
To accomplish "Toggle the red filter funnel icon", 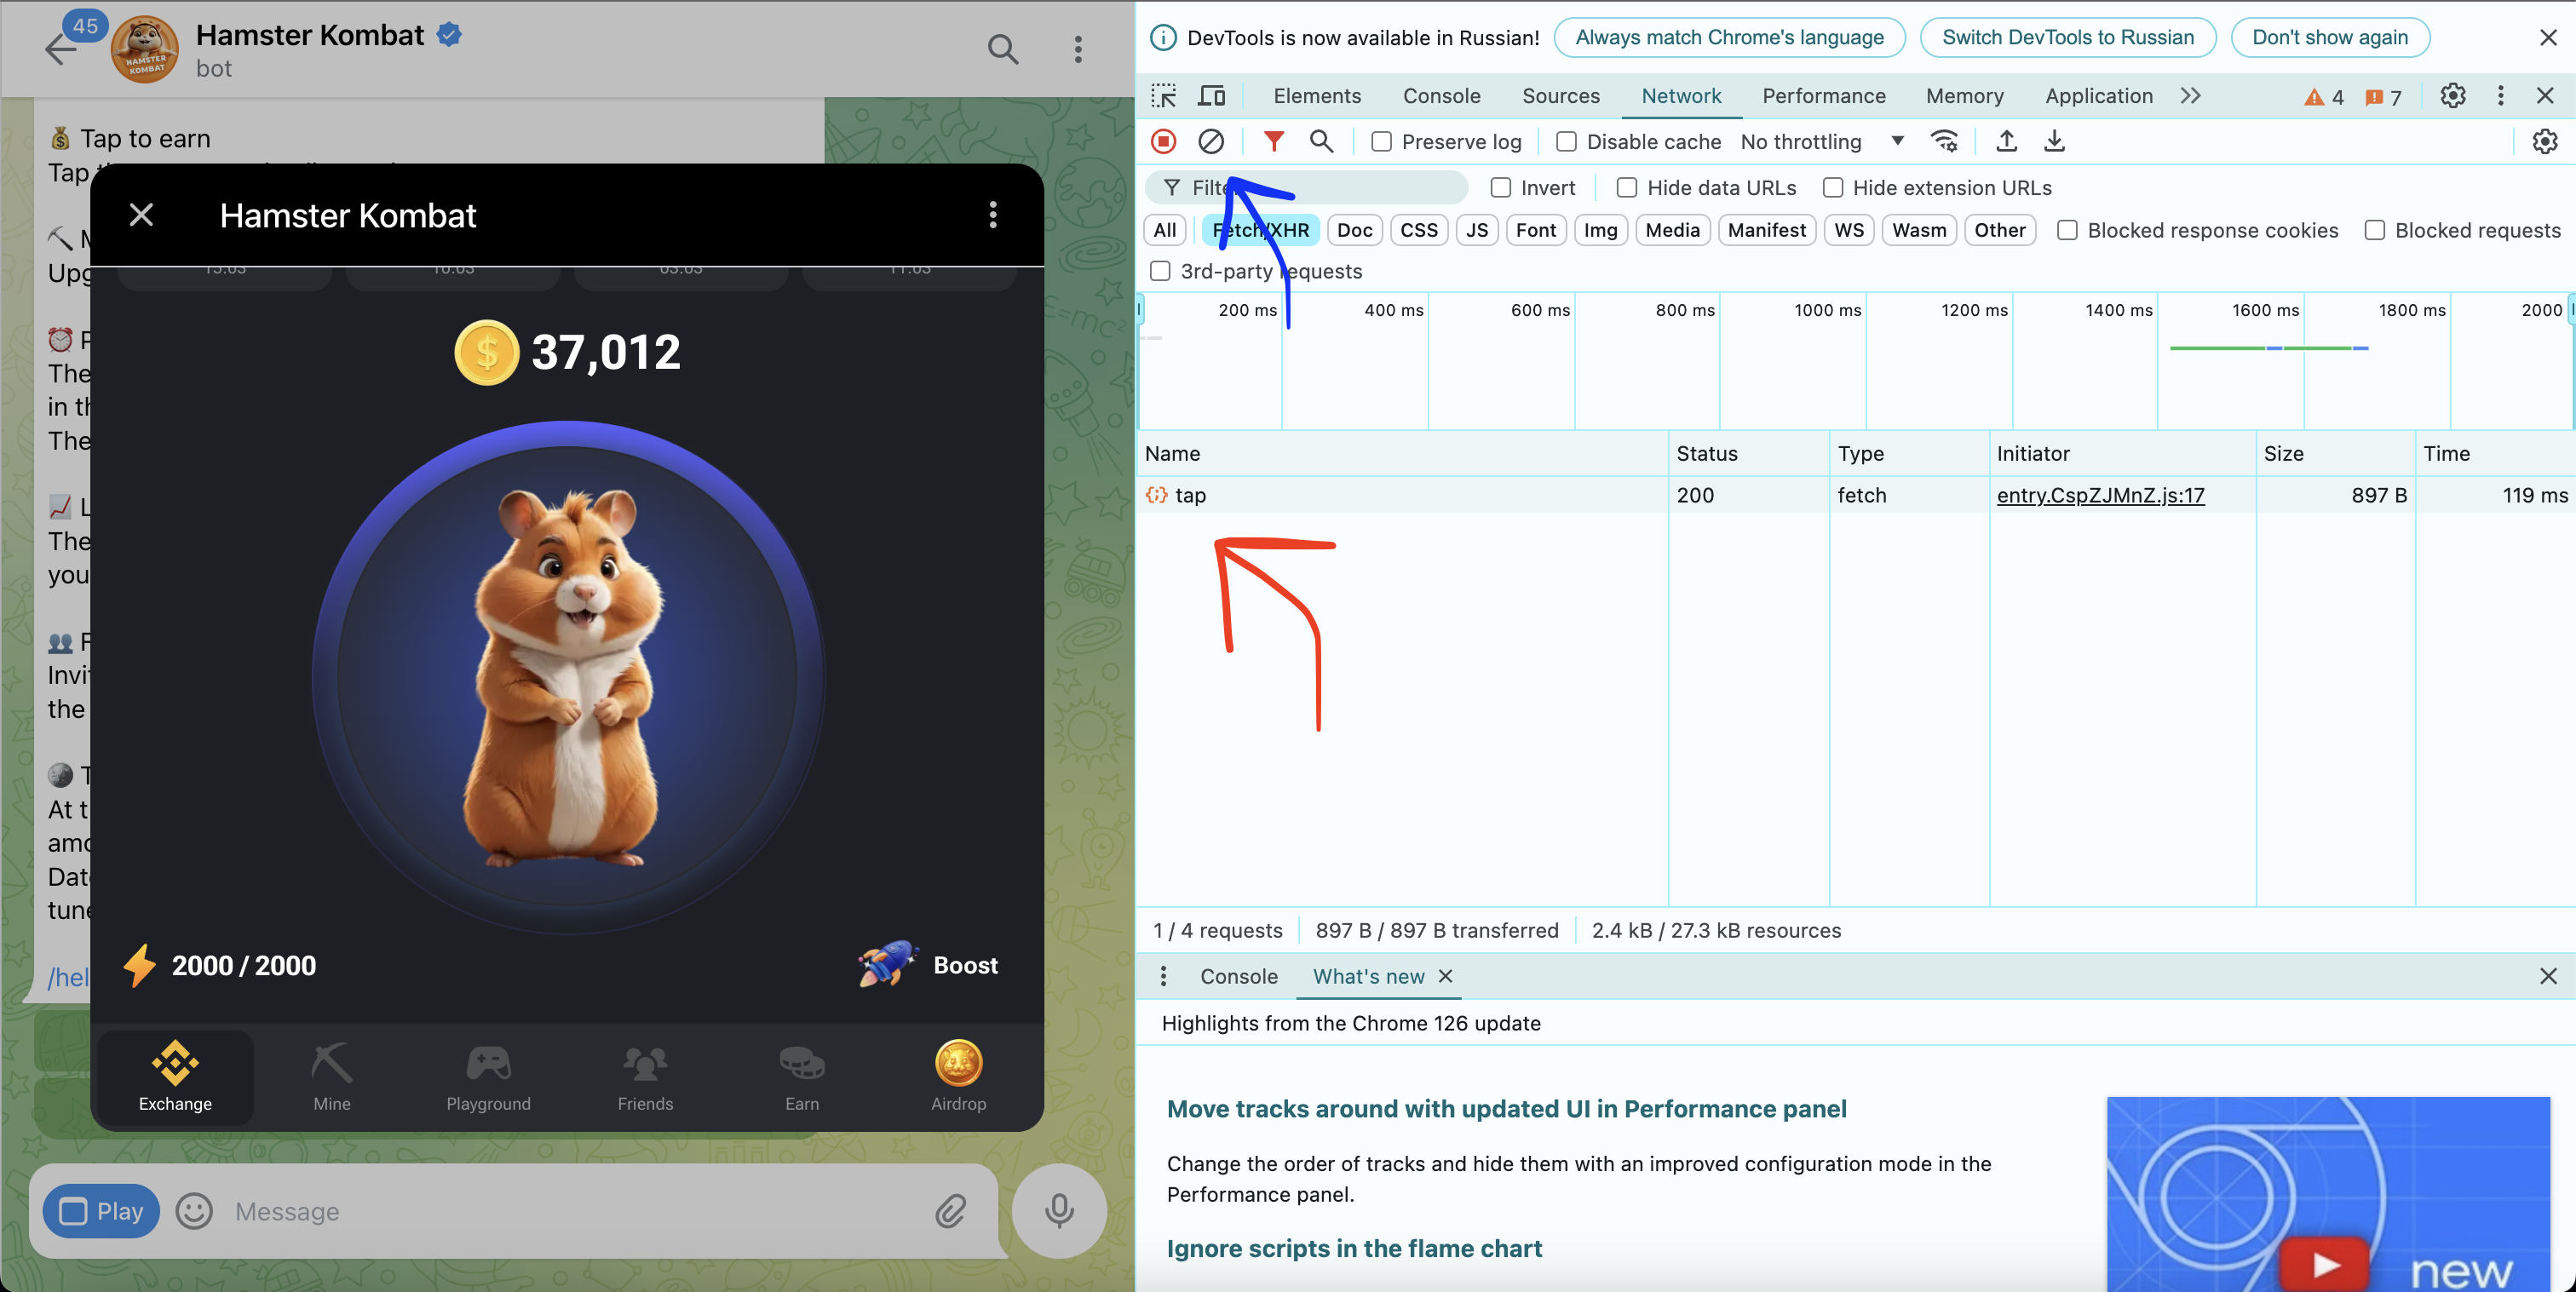I will [1273, 141].
